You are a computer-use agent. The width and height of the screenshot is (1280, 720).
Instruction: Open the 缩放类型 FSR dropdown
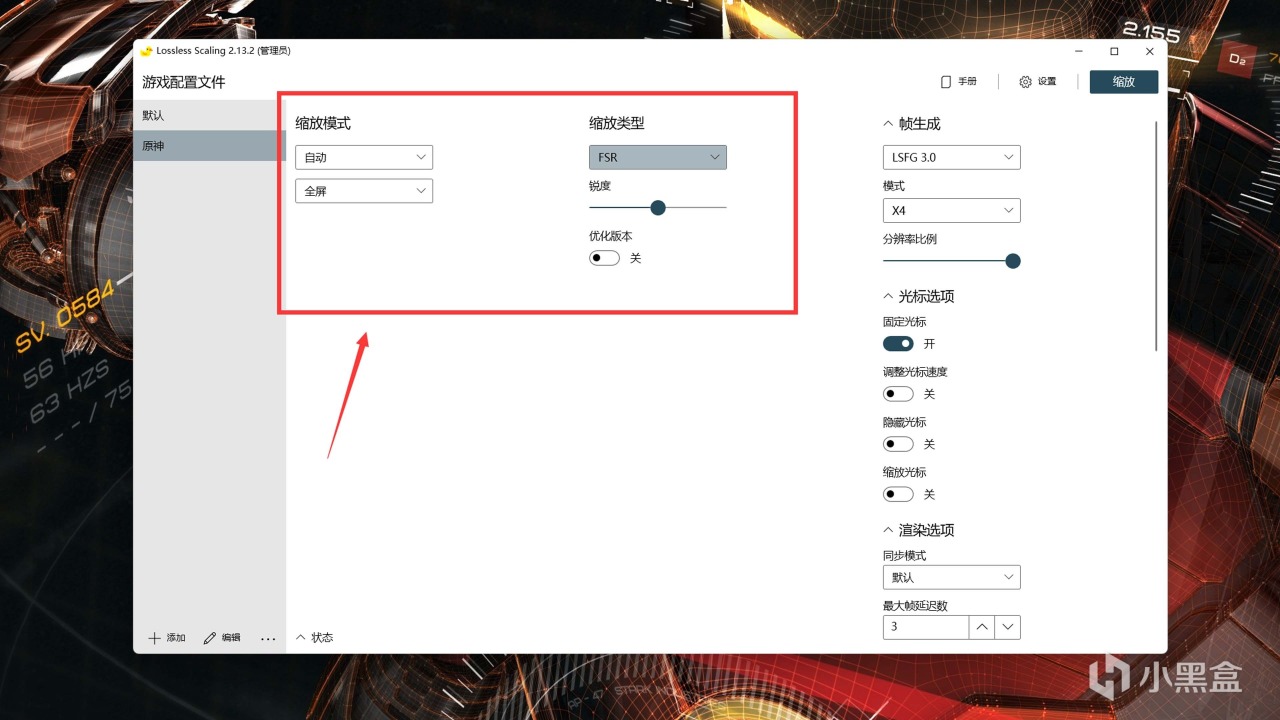658,157
